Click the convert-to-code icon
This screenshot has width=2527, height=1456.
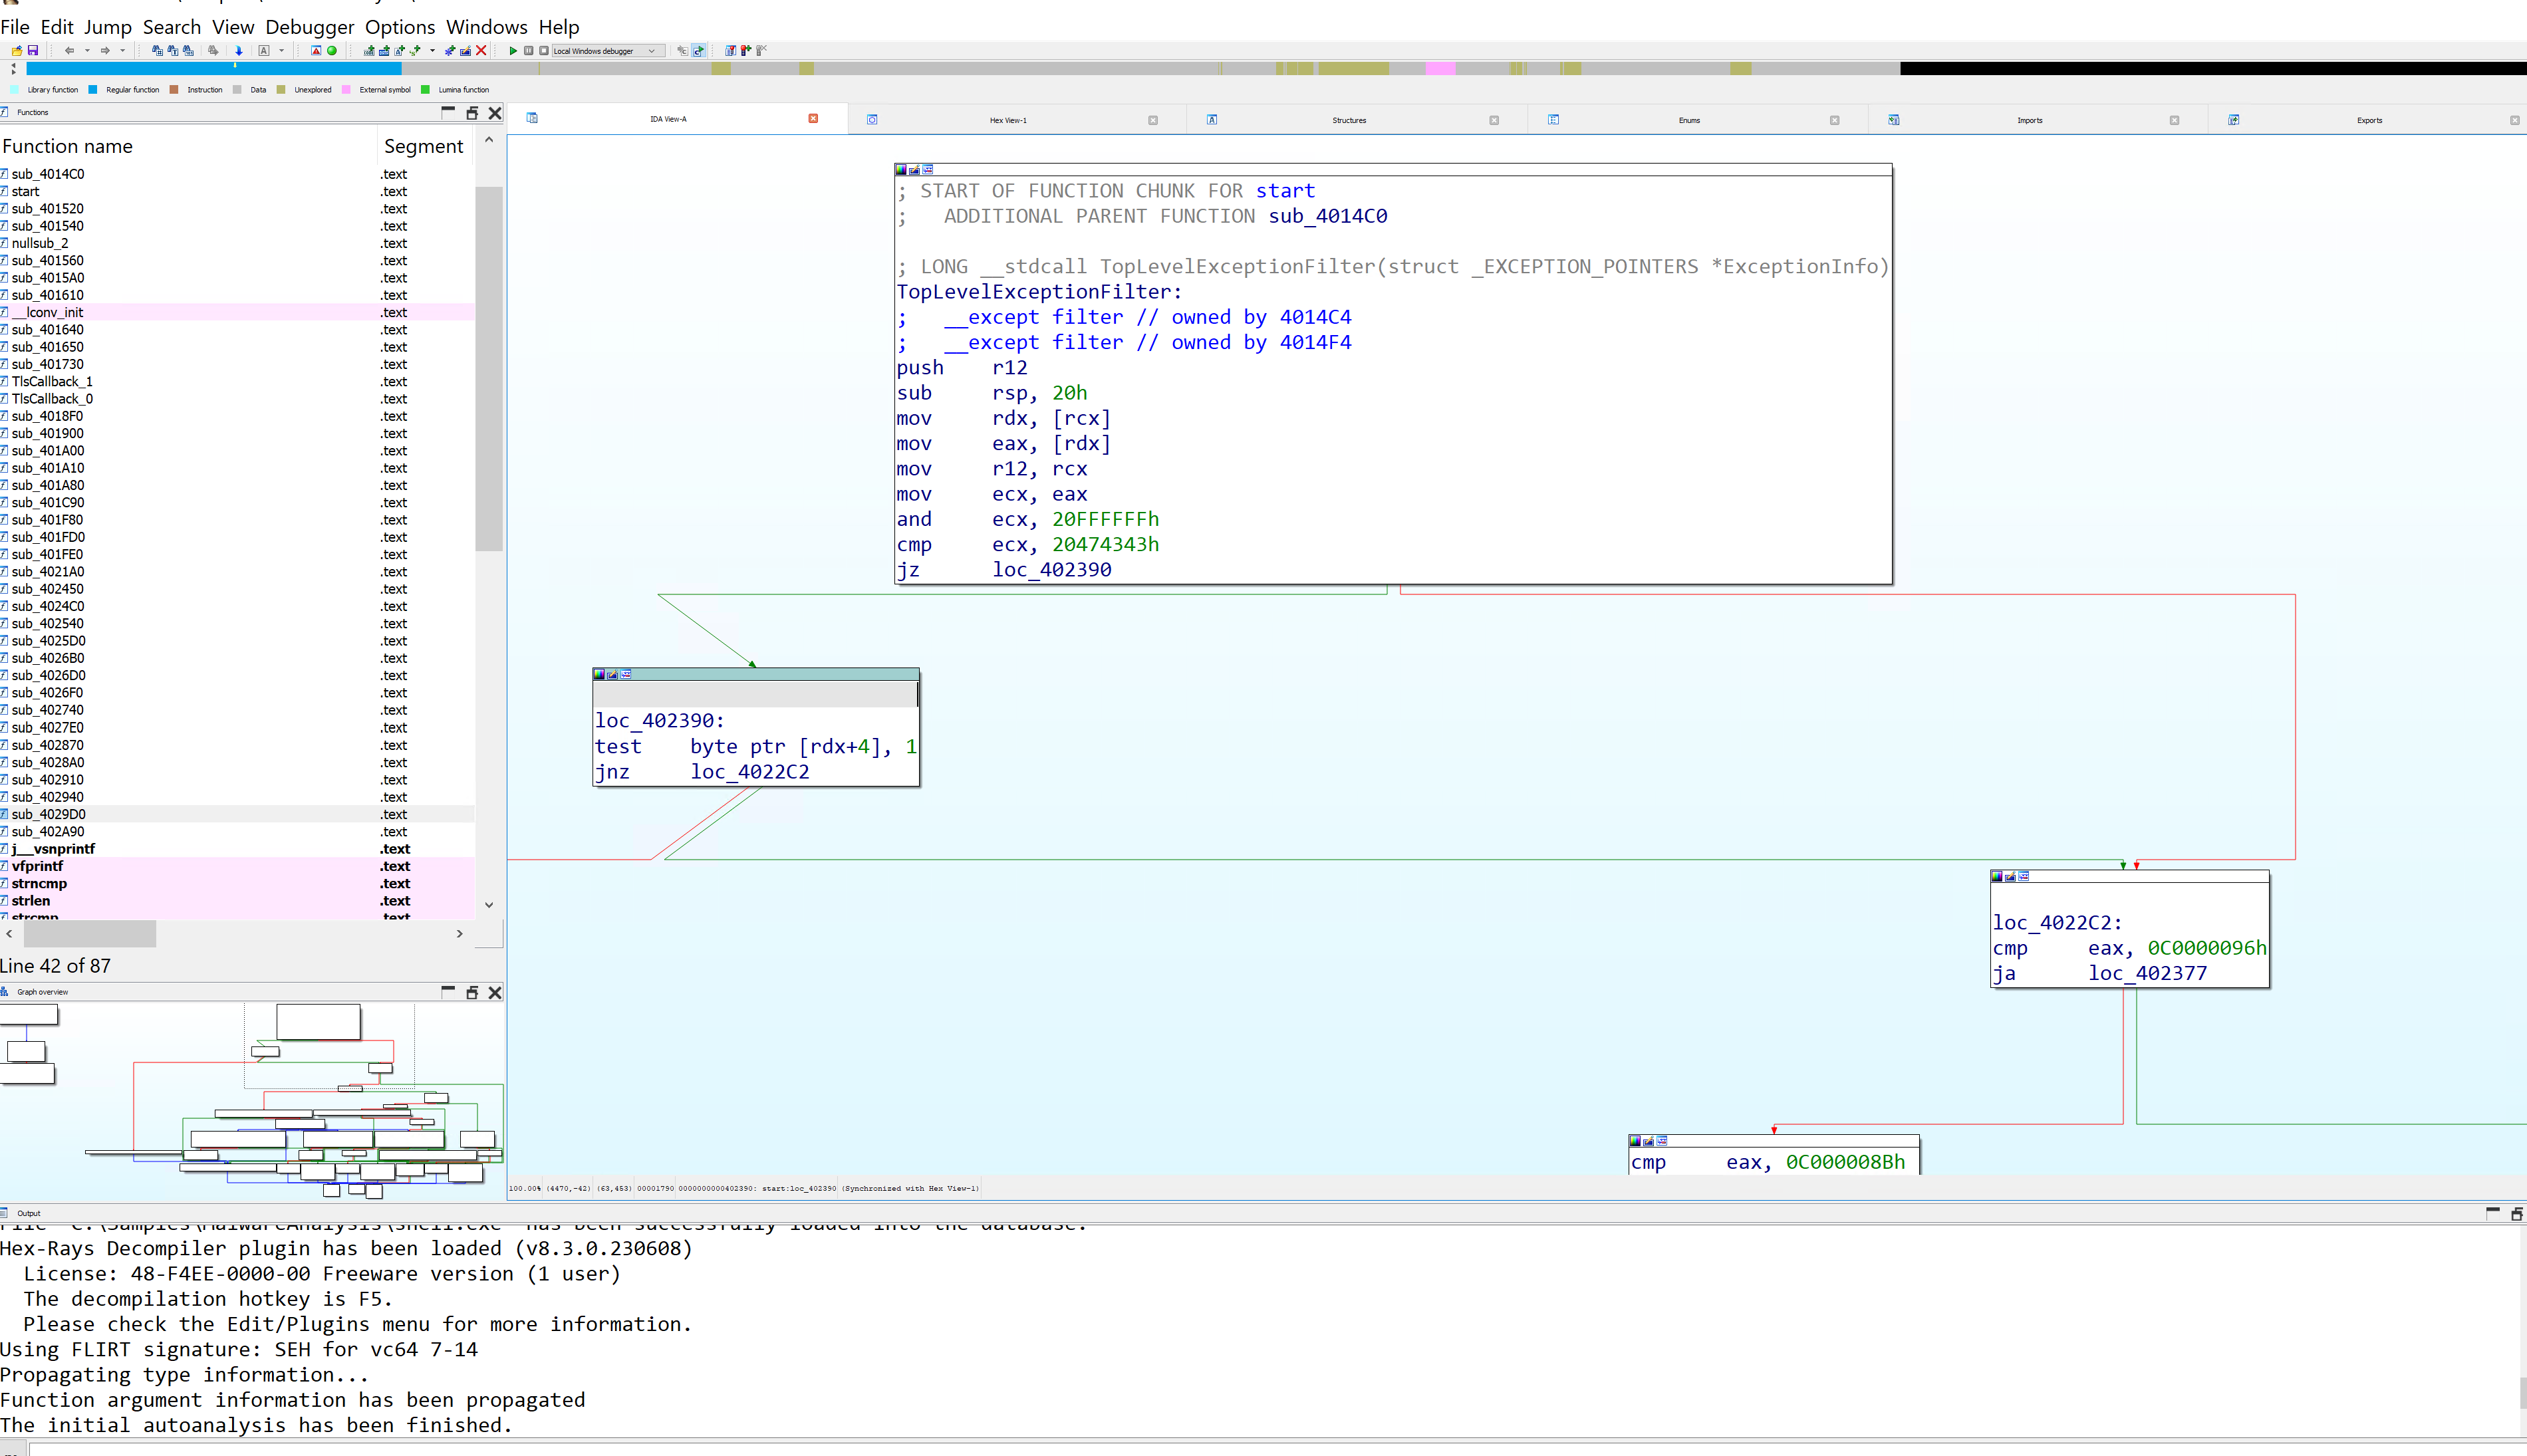369,51
